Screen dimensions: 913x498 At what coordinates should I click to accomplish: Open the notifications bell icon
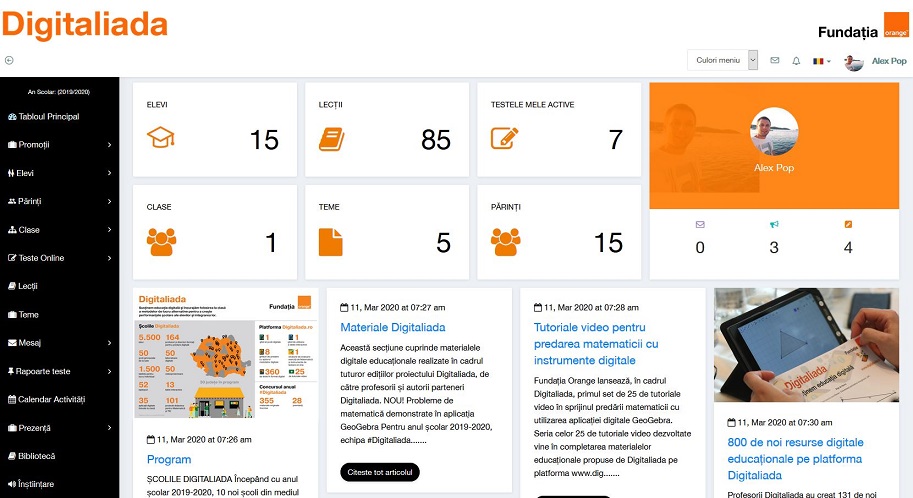click(x=796, y=61)
